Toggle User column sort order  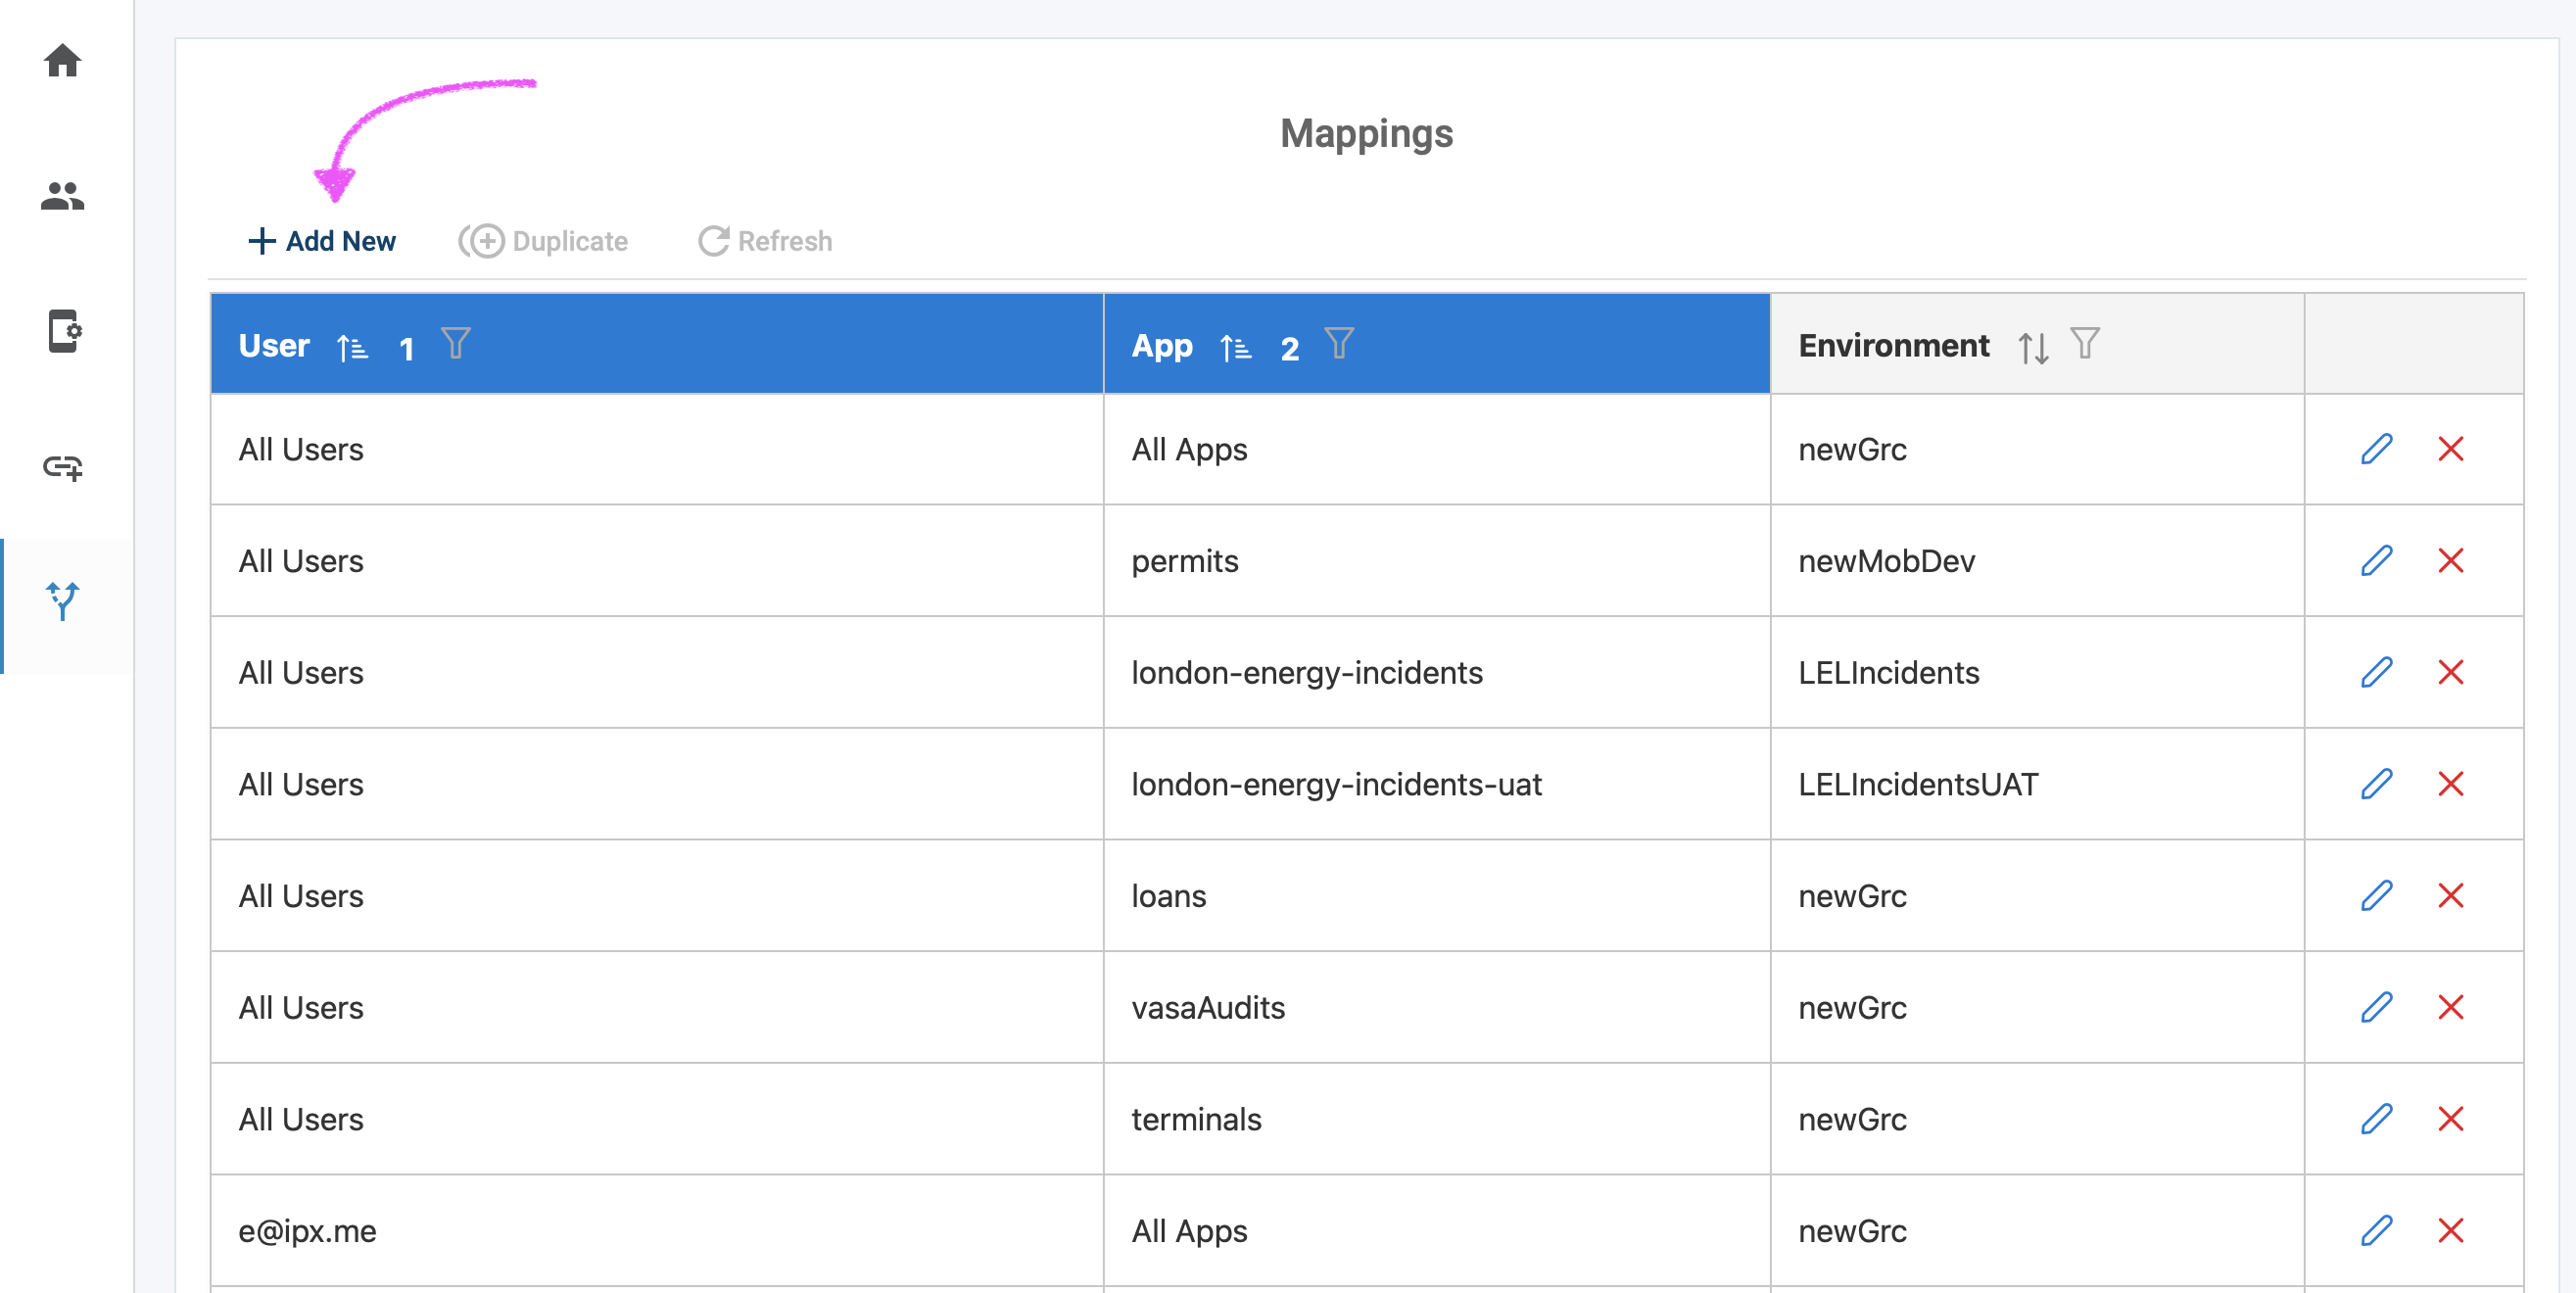[352, 347]
